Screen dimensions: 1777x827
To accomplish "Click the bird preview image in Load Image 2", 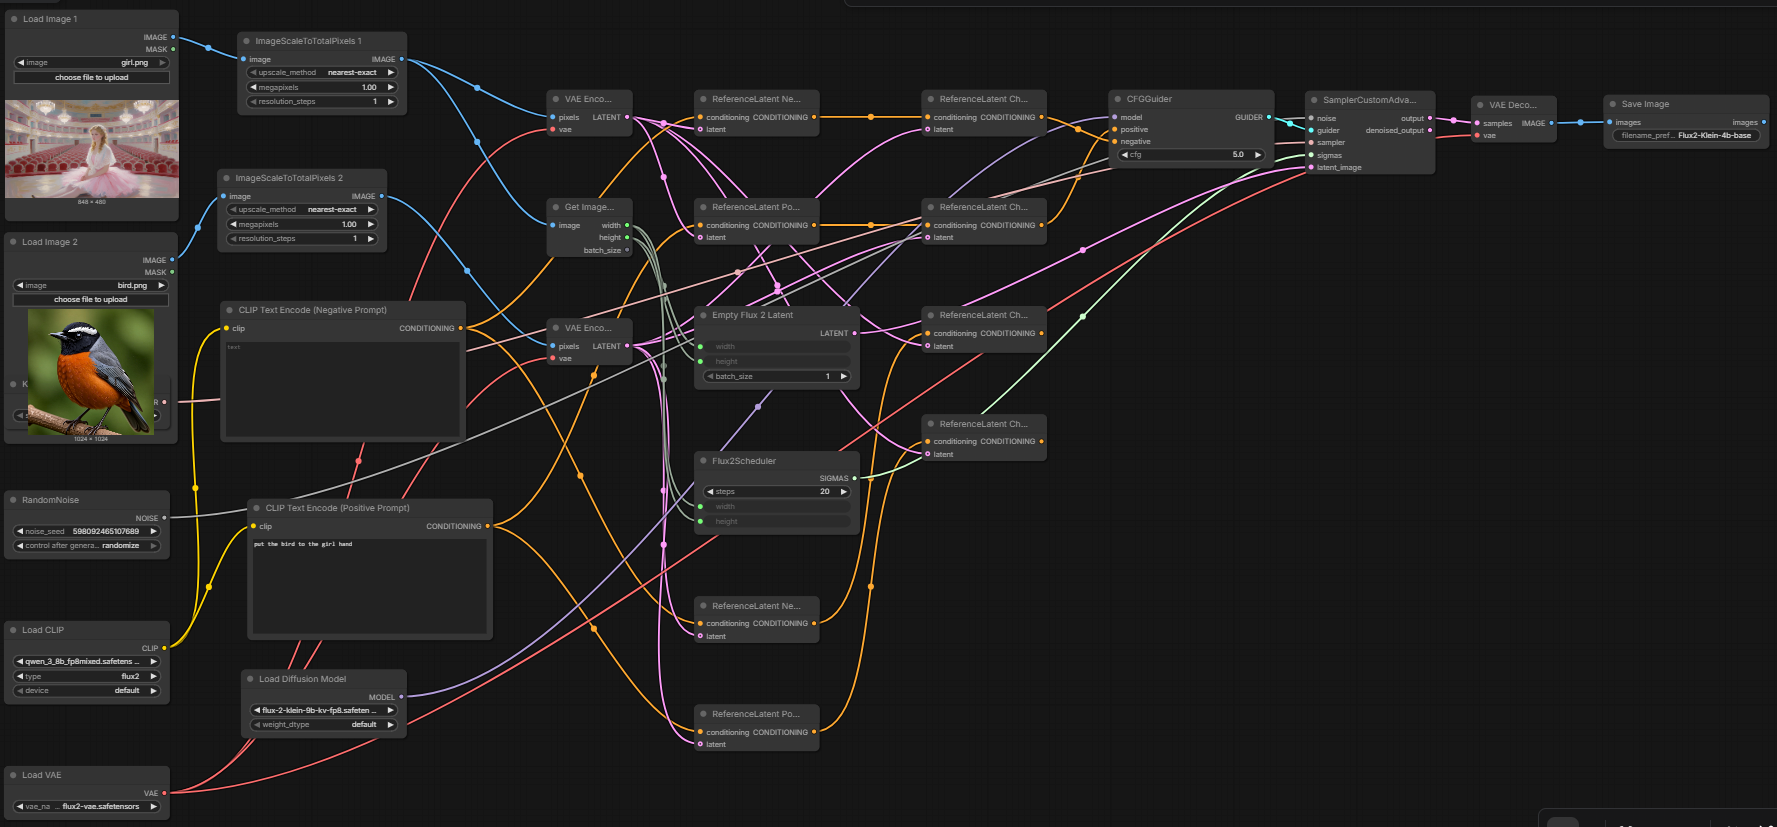I will [91, 371].
